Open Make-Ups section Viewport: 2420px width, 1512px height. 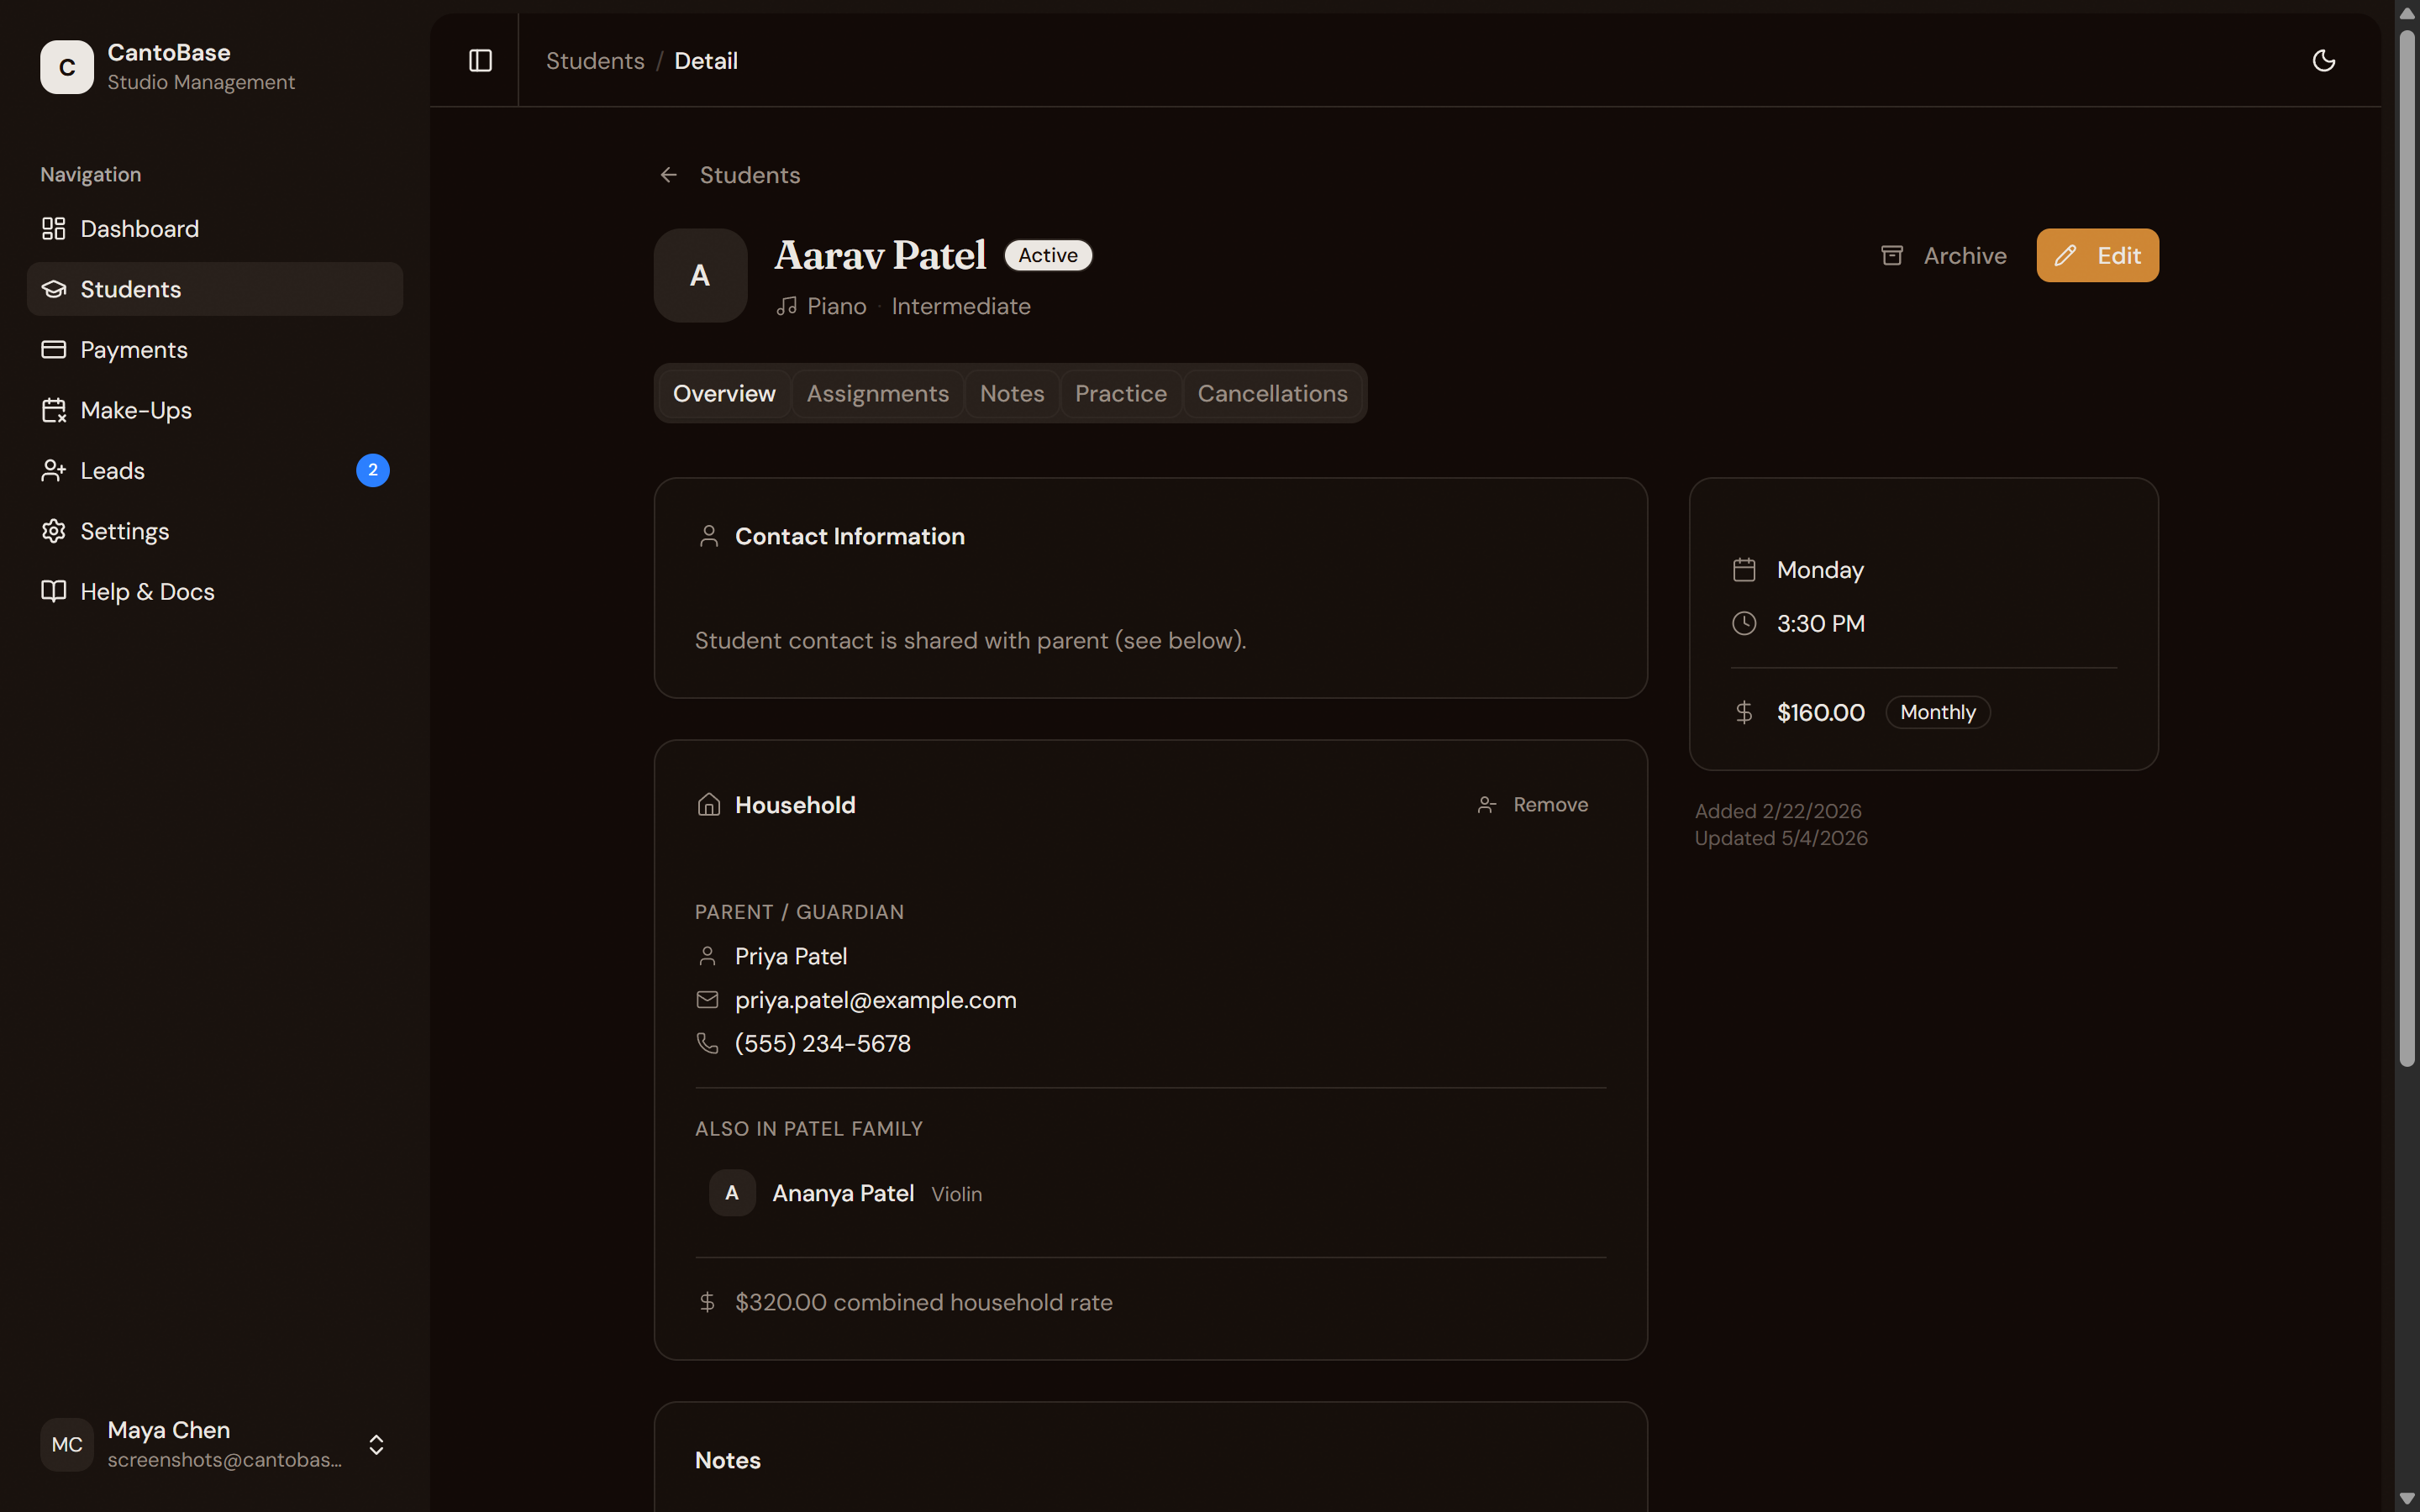215,410
